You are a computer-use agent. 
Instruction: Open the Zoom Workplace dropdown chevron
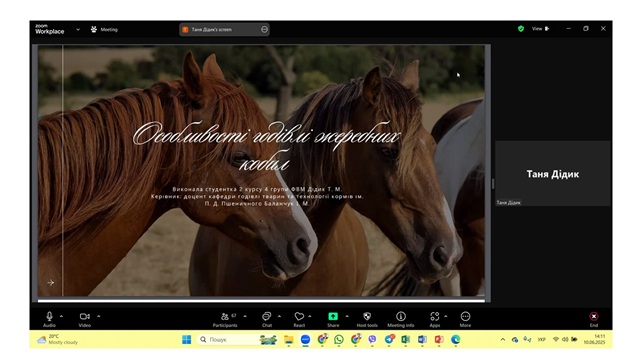click(78, 29)
